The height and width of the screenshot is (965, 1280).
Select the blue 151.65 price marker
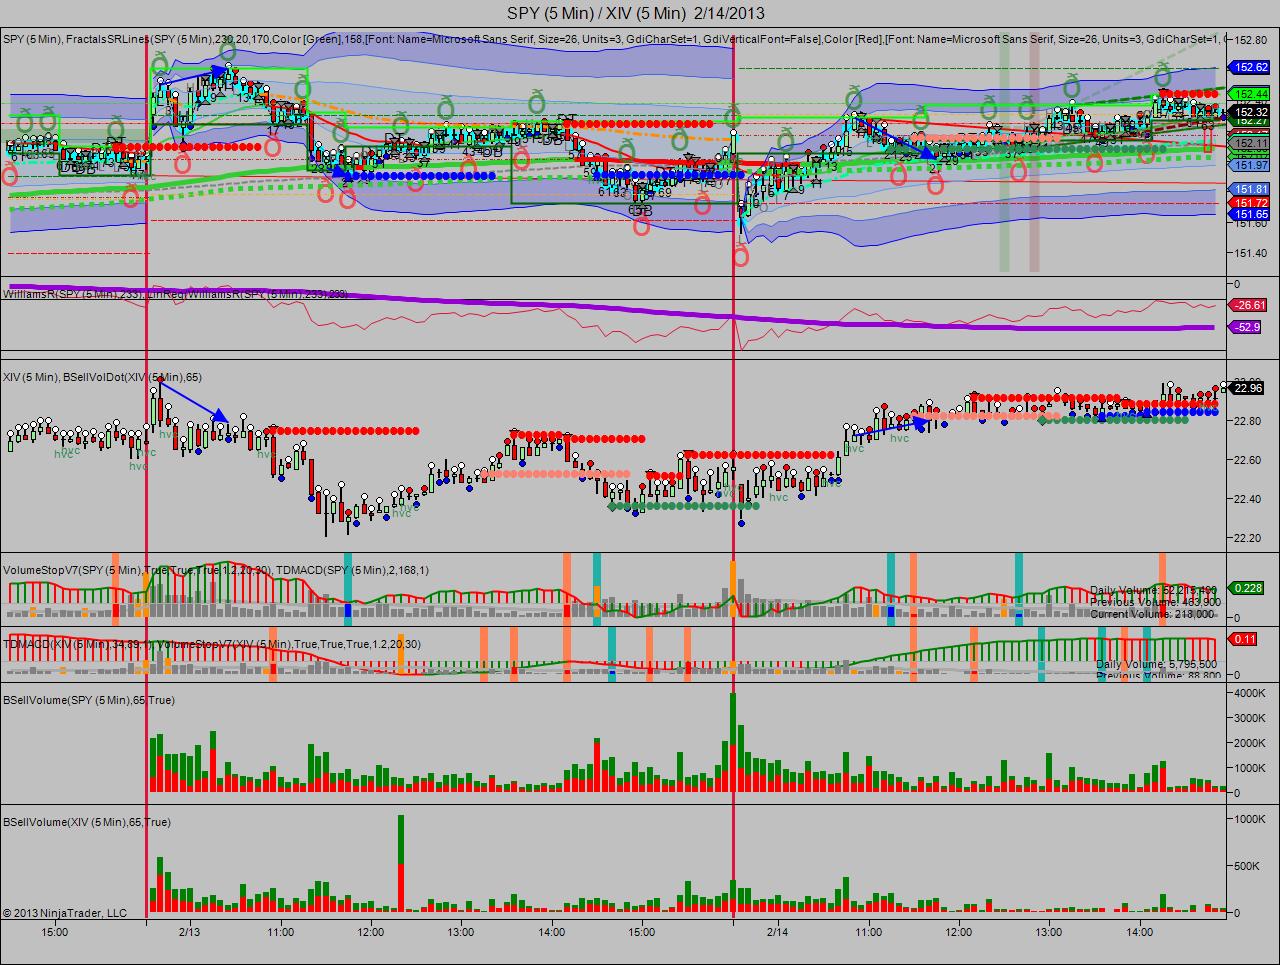[1251, 214]
